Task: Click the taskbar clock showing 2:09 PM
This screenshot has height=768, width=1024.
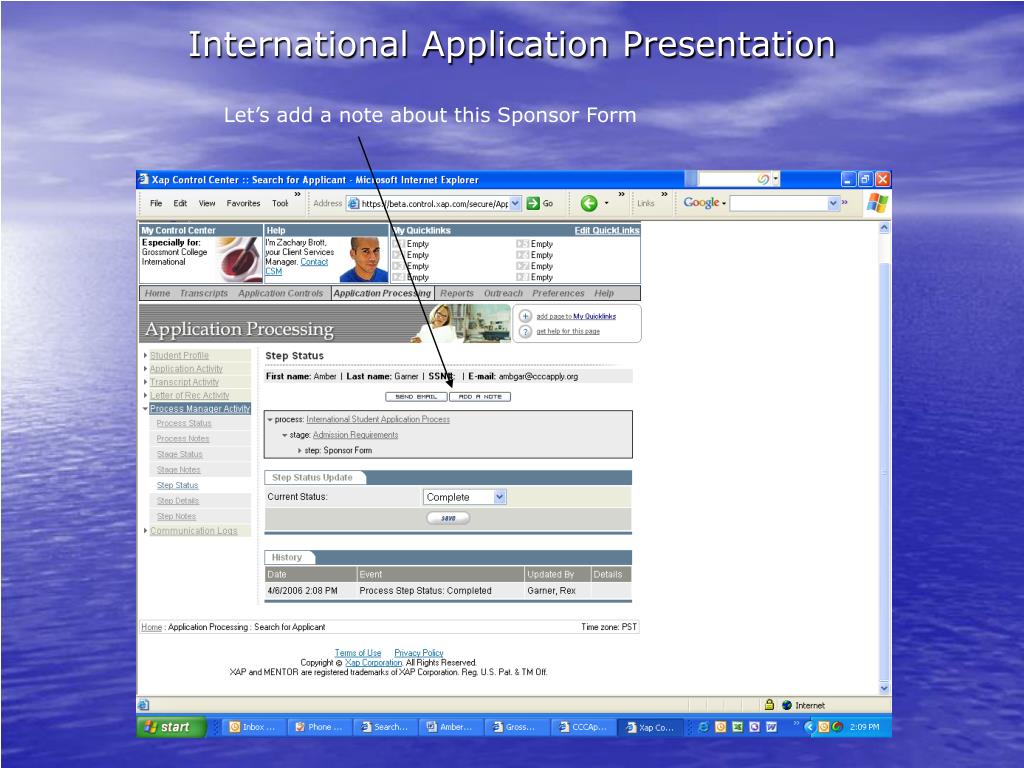Action: click(x=864, y=727)
